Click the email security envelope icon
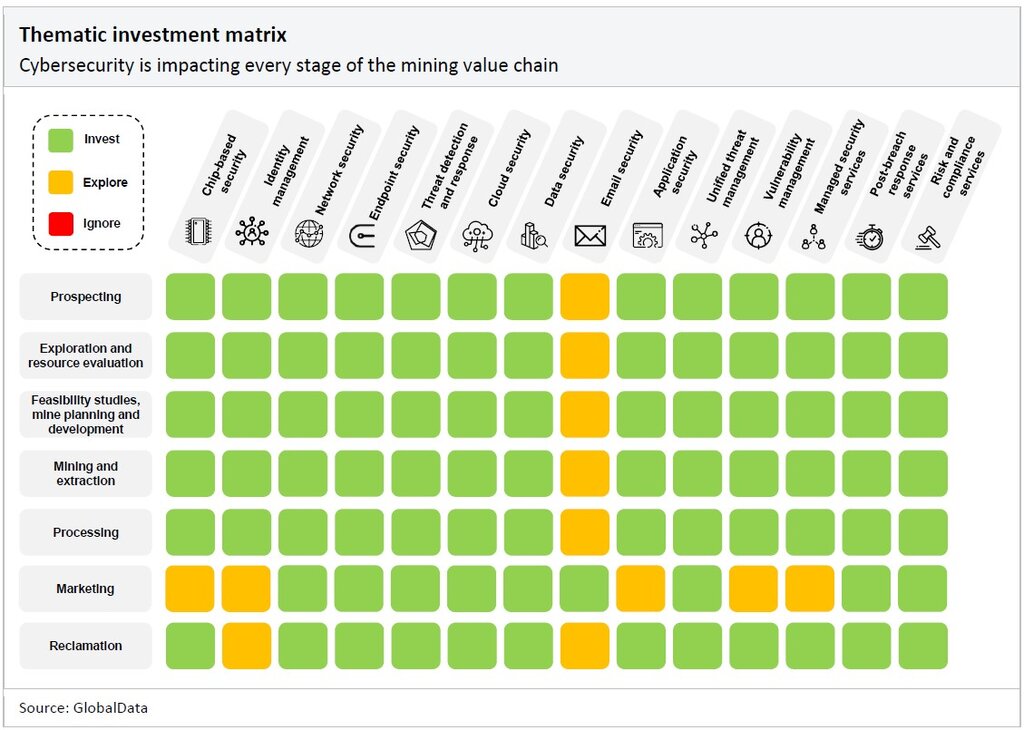Viewport: 1024px width, 730px height. point(590,236)
